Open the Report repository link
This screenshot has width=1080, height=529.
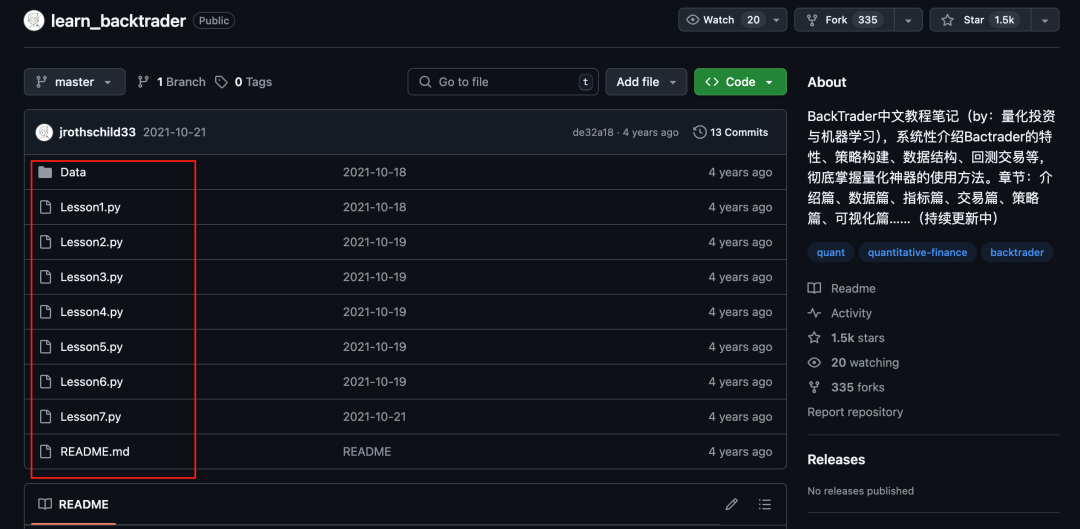tap(855, 412)
